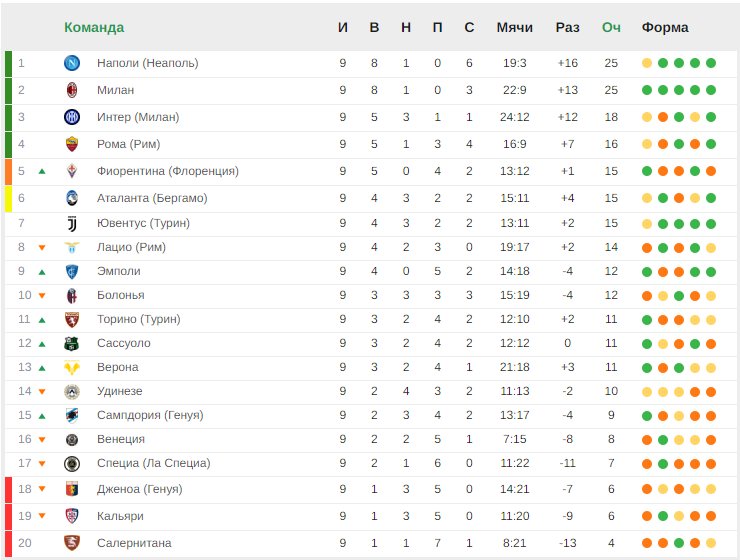Sort table by Команда column header
The height and width of the screenshot is (560, 740).
coord(94,27)
